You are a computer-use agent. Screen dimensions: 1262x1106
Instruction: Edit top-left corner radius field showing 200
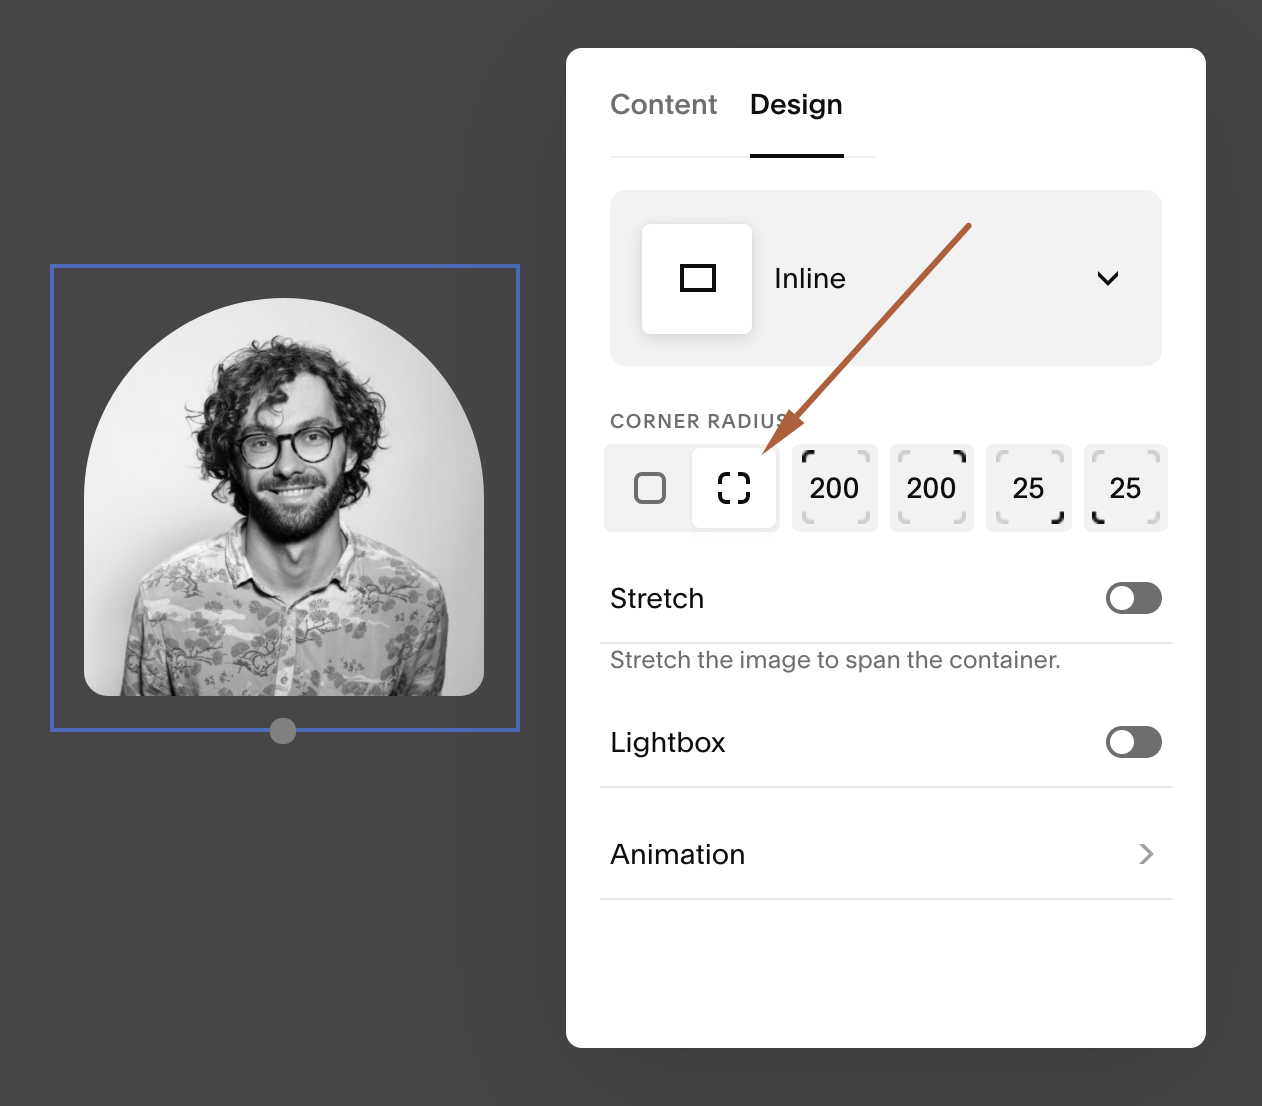tap(834, 488)
